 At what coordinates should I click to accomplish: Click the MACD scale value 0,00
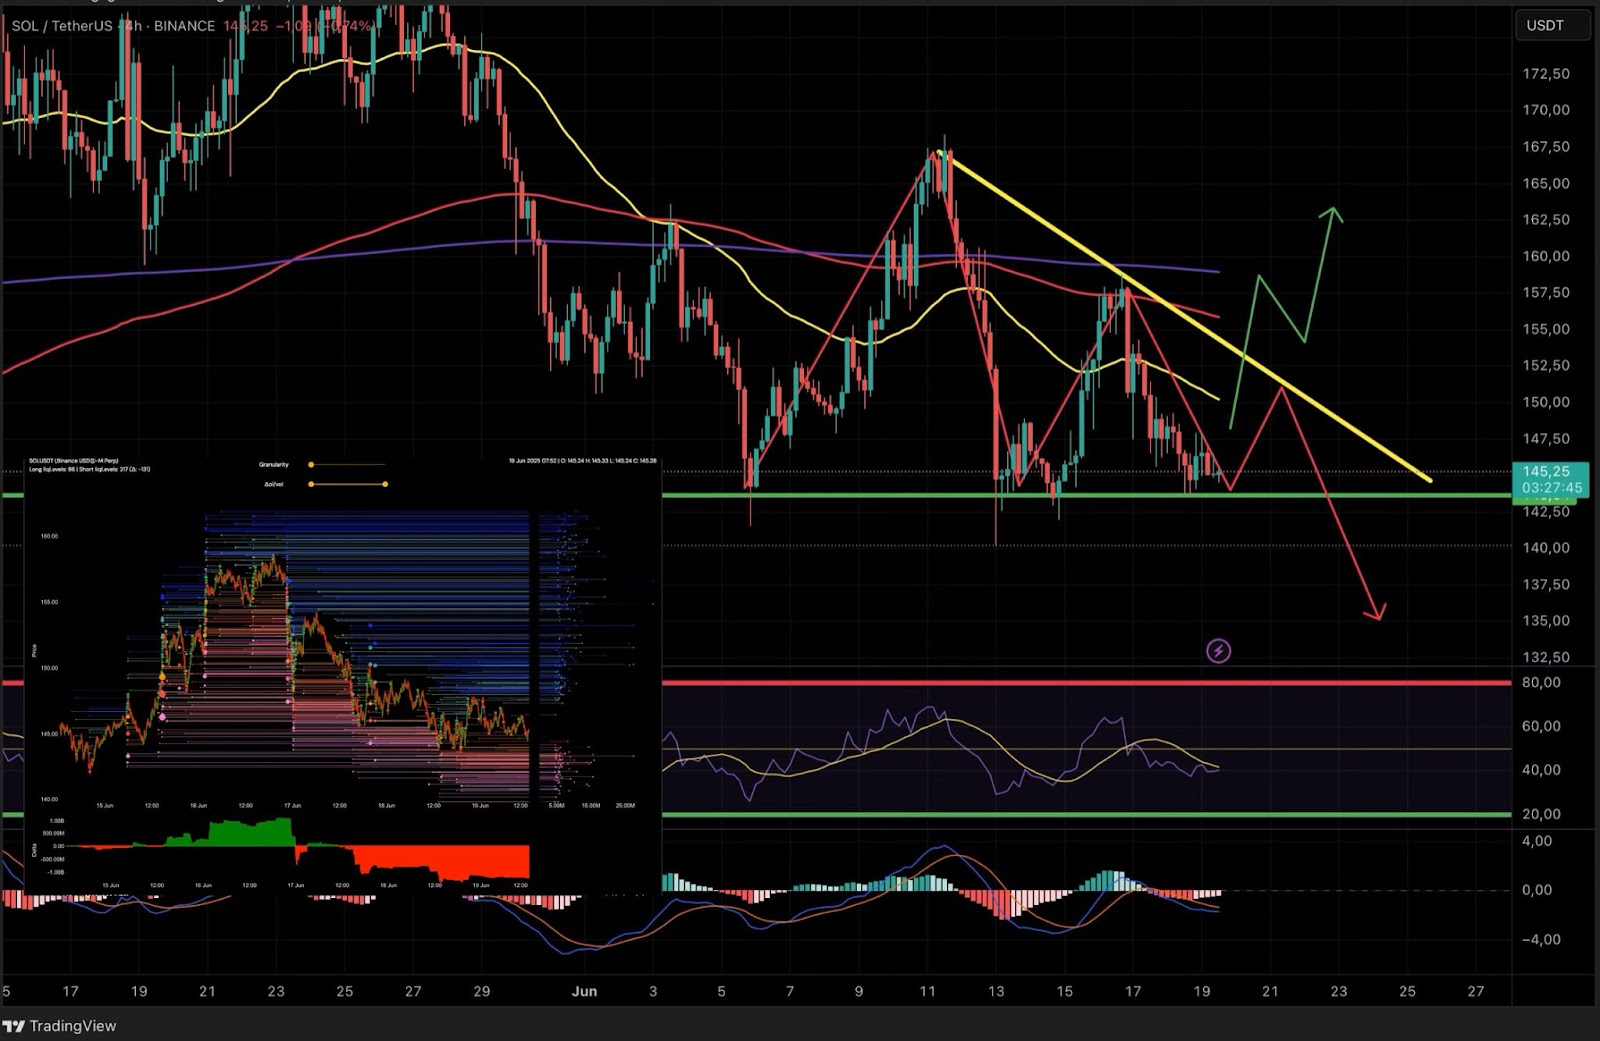tap(1537, 890)
